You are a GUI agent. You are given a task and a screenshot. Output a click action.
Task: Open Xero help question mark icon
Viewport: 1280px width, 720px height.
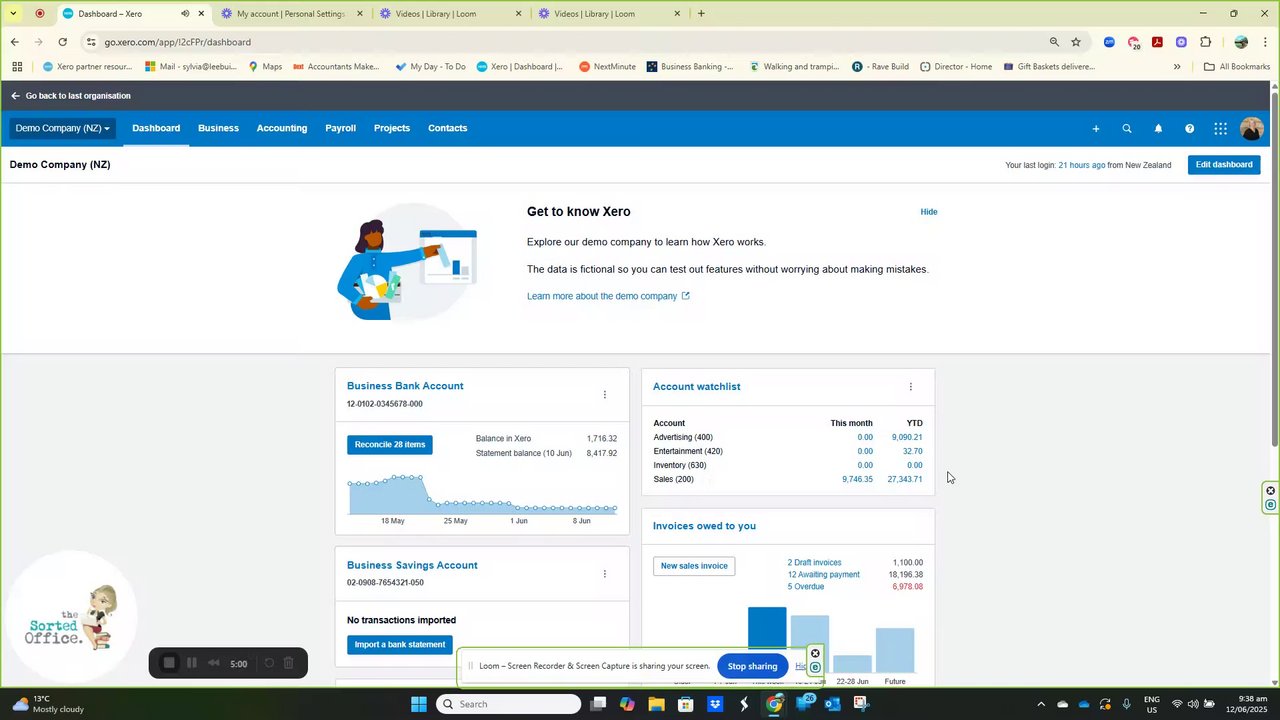(1189, 128)
